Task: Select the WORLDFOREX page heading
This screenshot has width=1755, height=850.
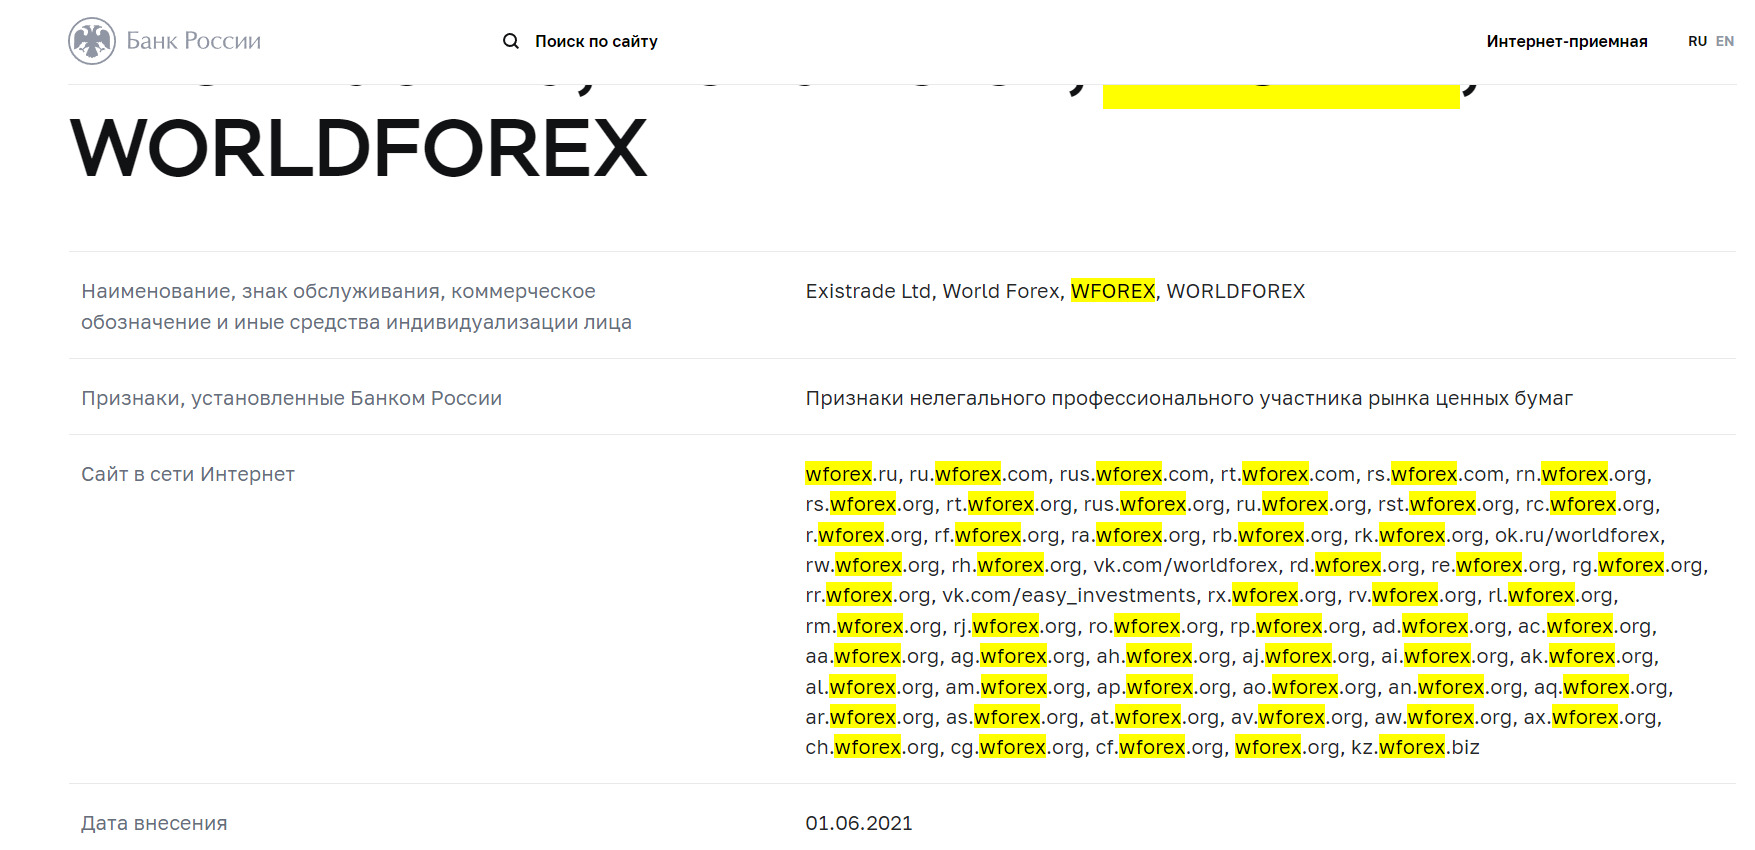Action: point(359,148)
